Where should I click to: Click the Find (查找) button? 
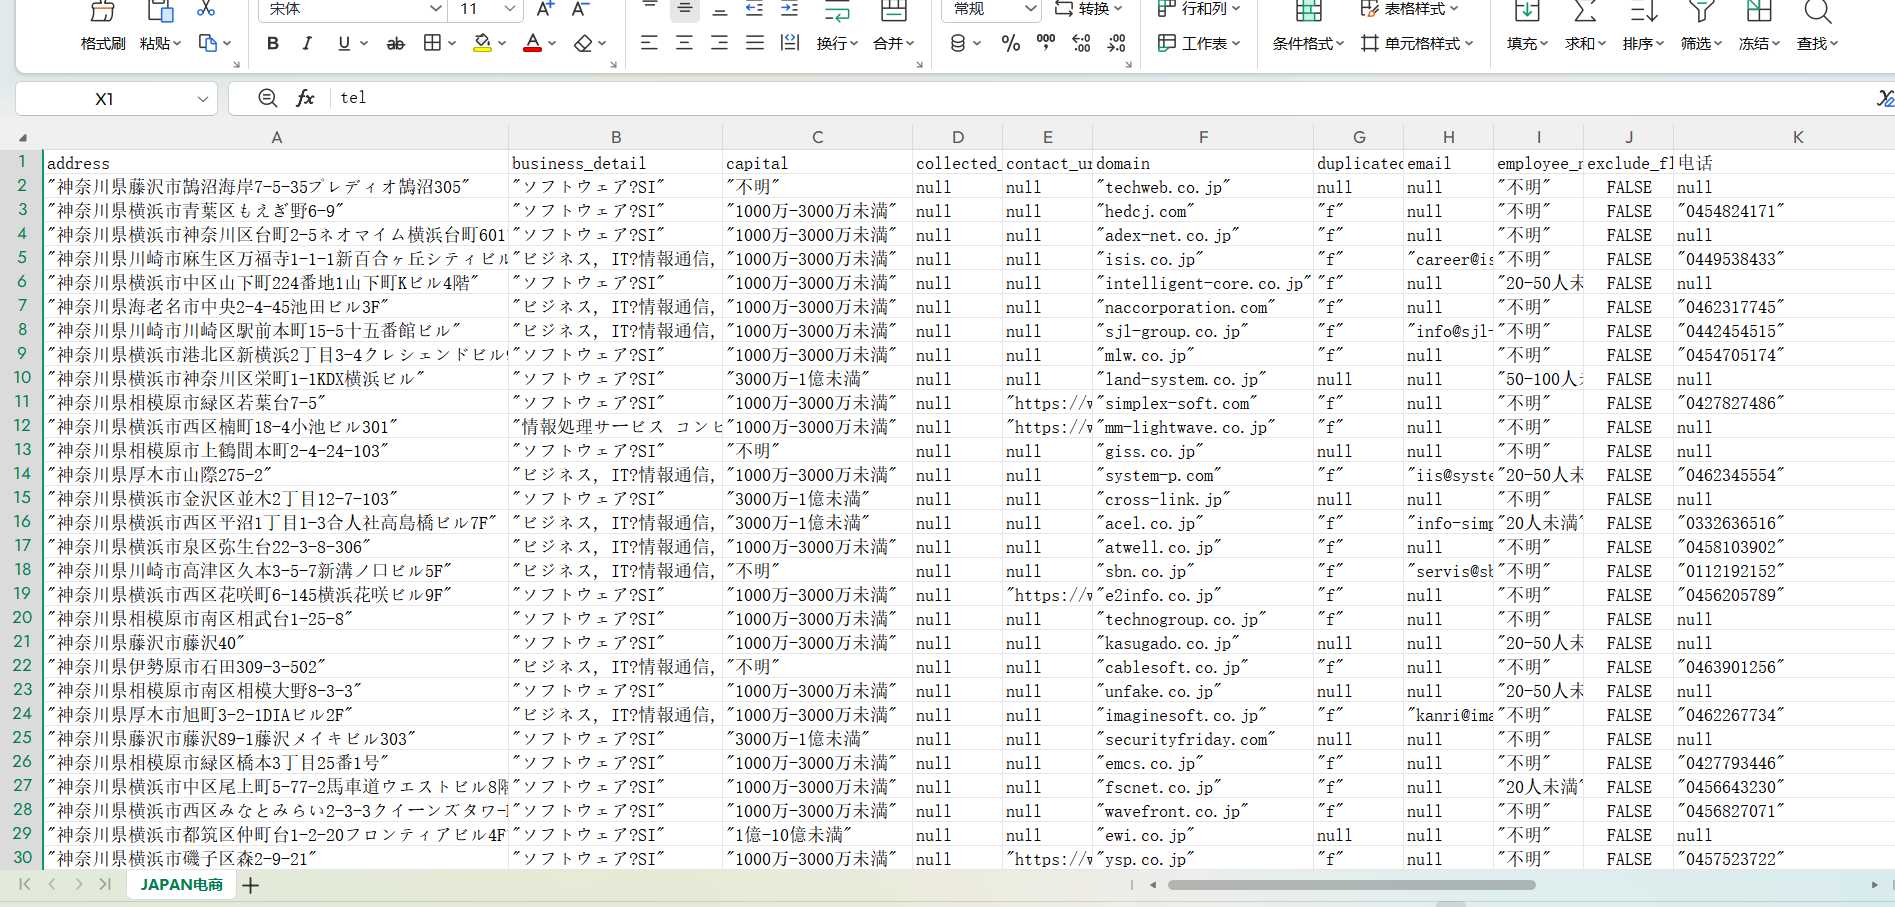1817,27
